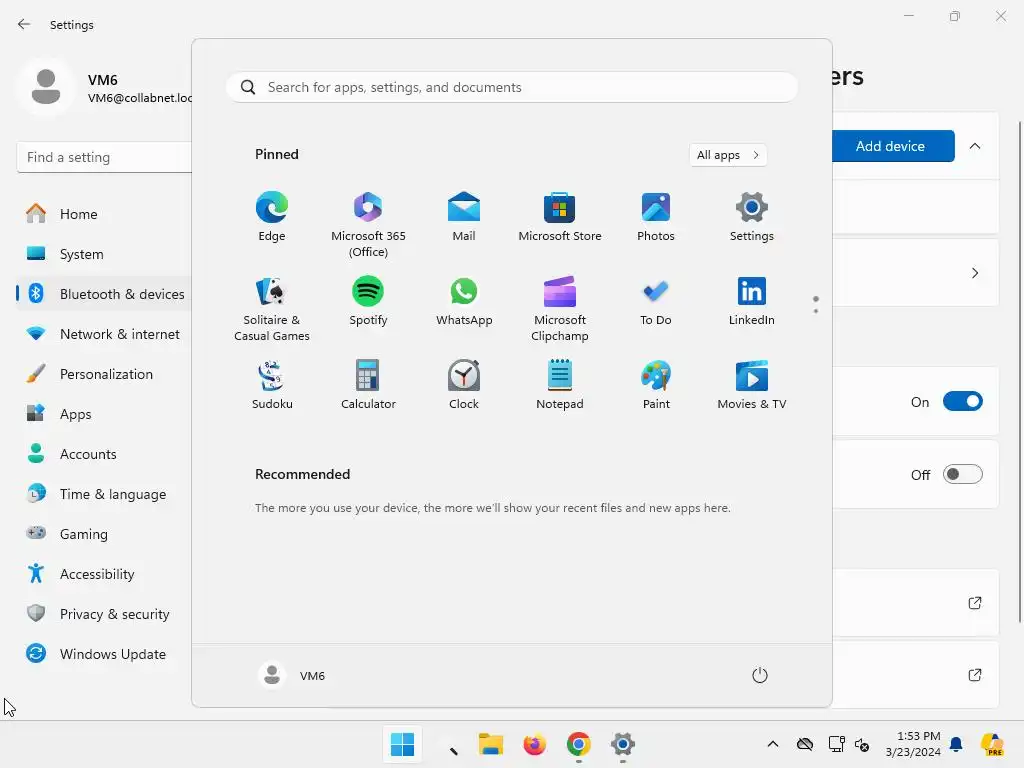The width and height of the screenshot is (1024, 768).
Task: Open the display/network tray icon
Action: click(837, 744)
